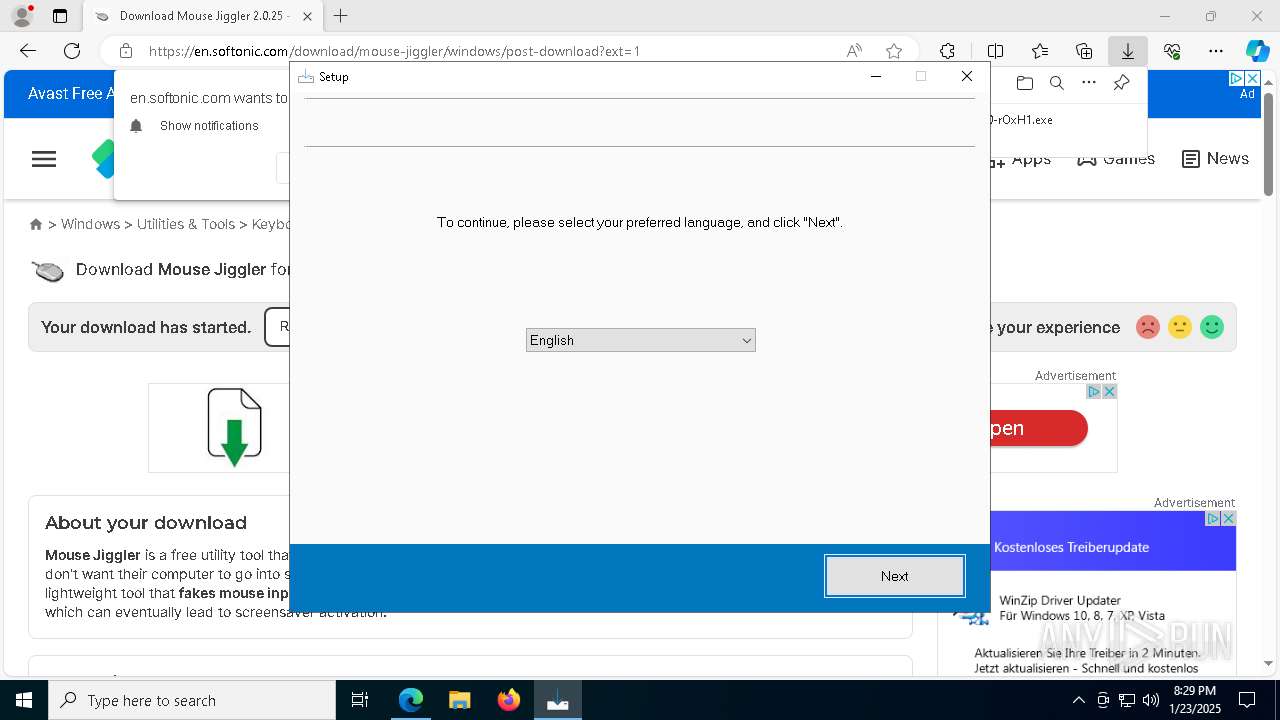The width and height of the screenshot is (1280, 720).
Task: Close Treiberupdate ad X icon
Action: 1228,518
